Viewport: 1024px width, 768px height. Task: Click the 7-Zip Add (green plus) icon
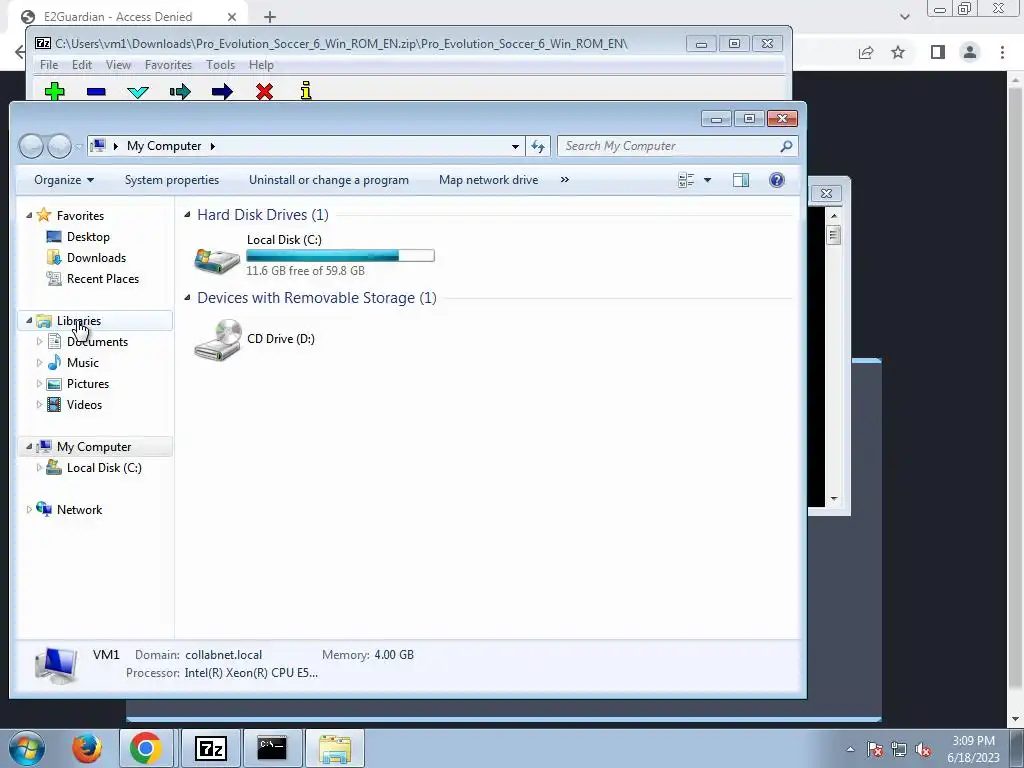tap(55, 91)
